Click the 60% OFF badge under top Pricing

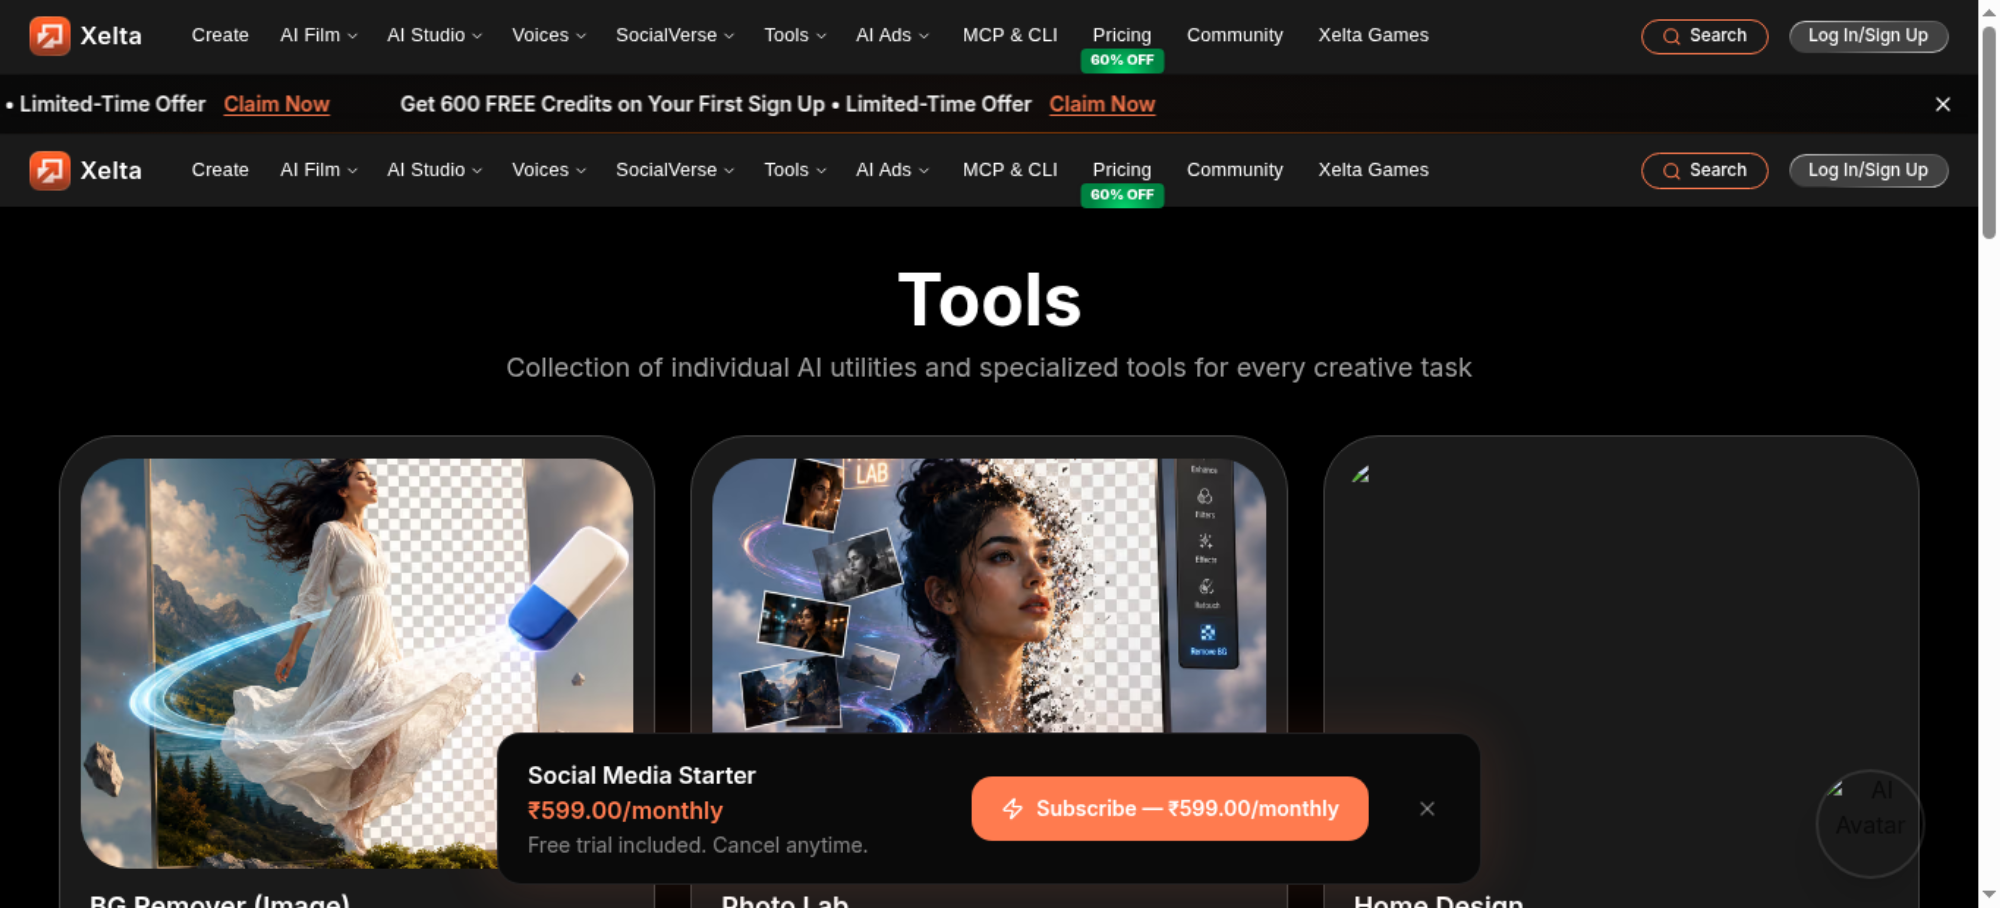[1122, 60]
